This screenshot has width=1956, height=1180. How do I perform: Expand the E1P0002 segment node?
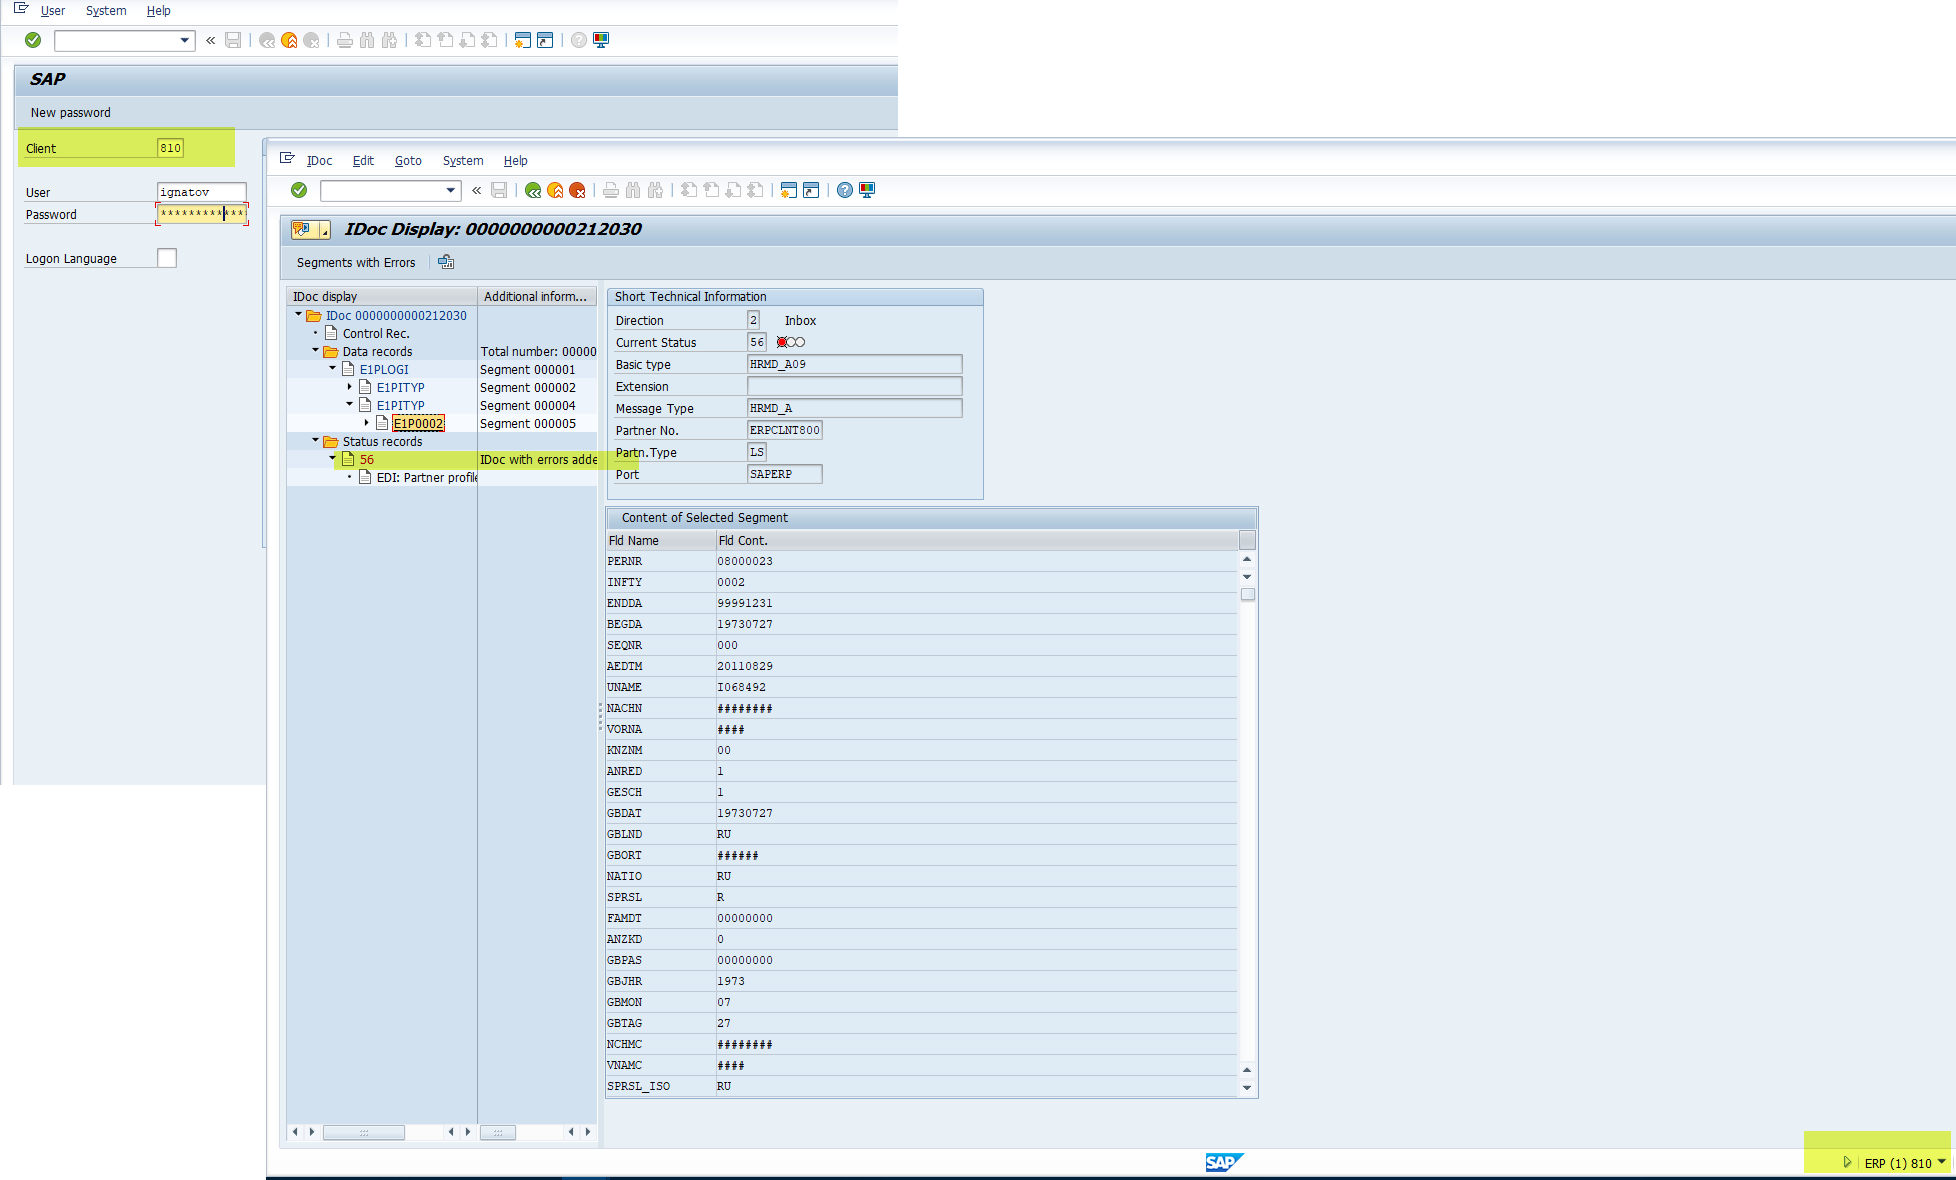point(366,422)
